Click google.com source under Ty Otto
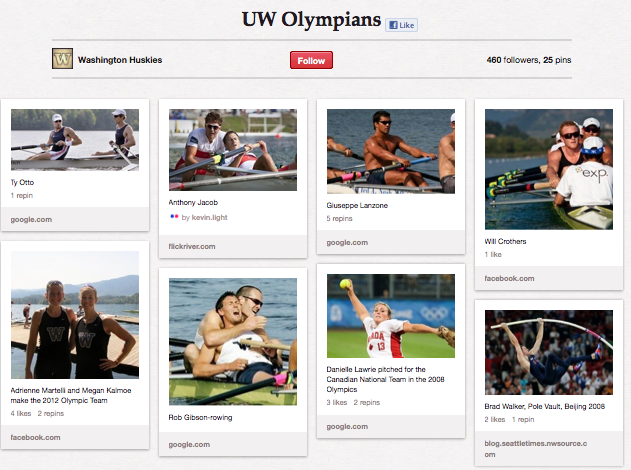The height and width of the screenshot is (470, 631). pos(31,220)
